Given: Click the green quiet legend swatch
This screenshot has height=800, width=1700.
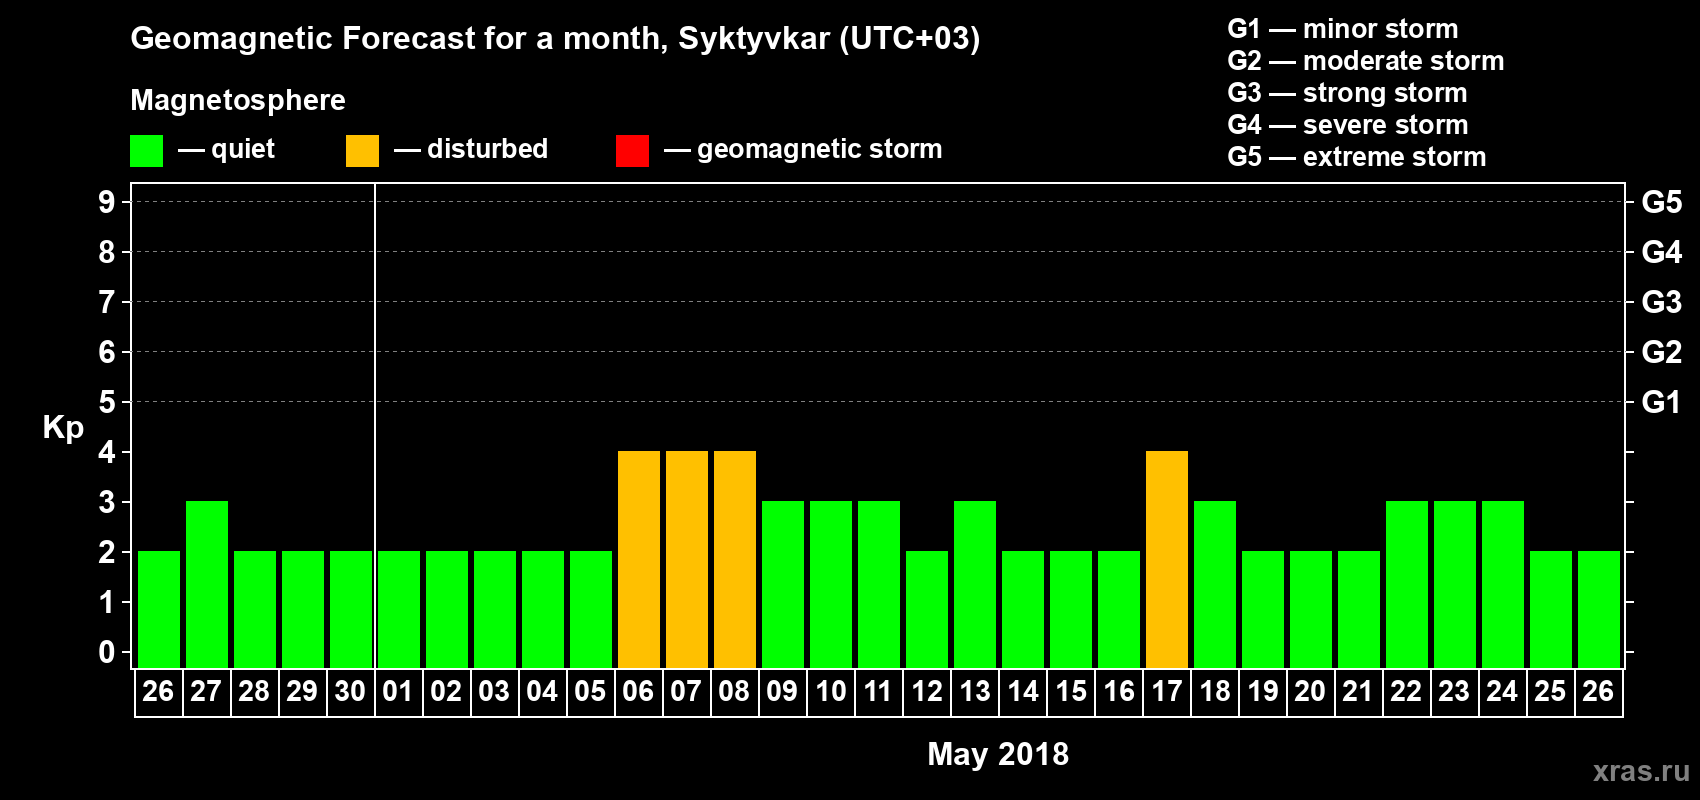Looking at the screenshot, I should 147,151.
